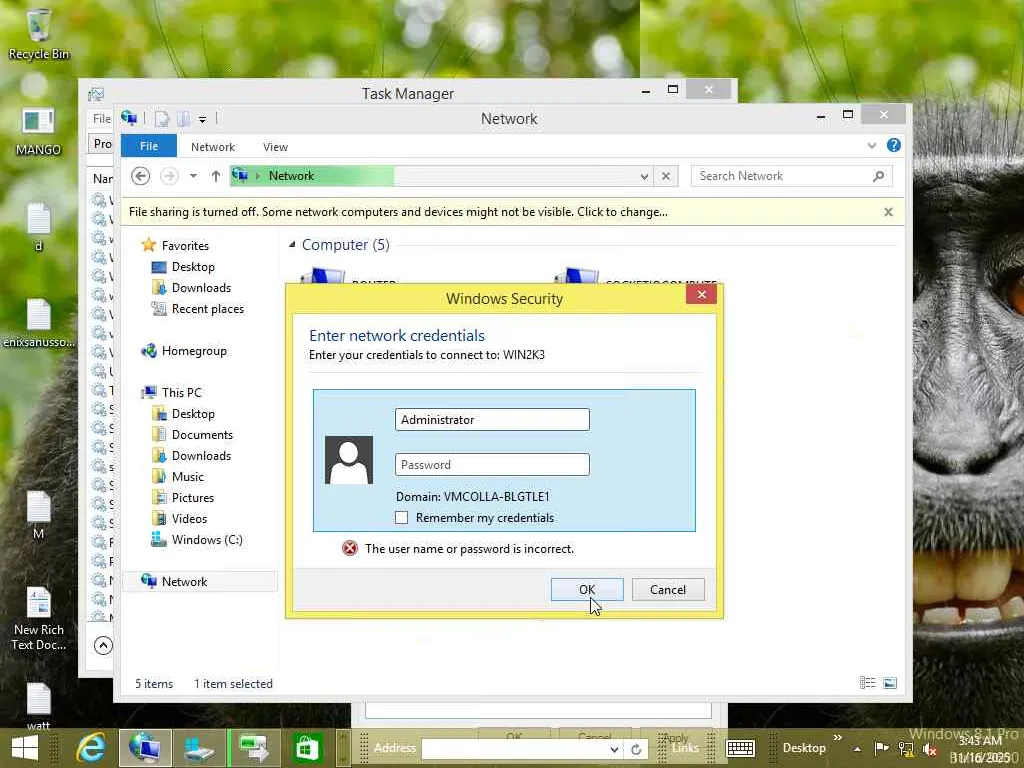Stop loading in the address bar
Screen dimensions: 1024x768
[x=665, y=176]
